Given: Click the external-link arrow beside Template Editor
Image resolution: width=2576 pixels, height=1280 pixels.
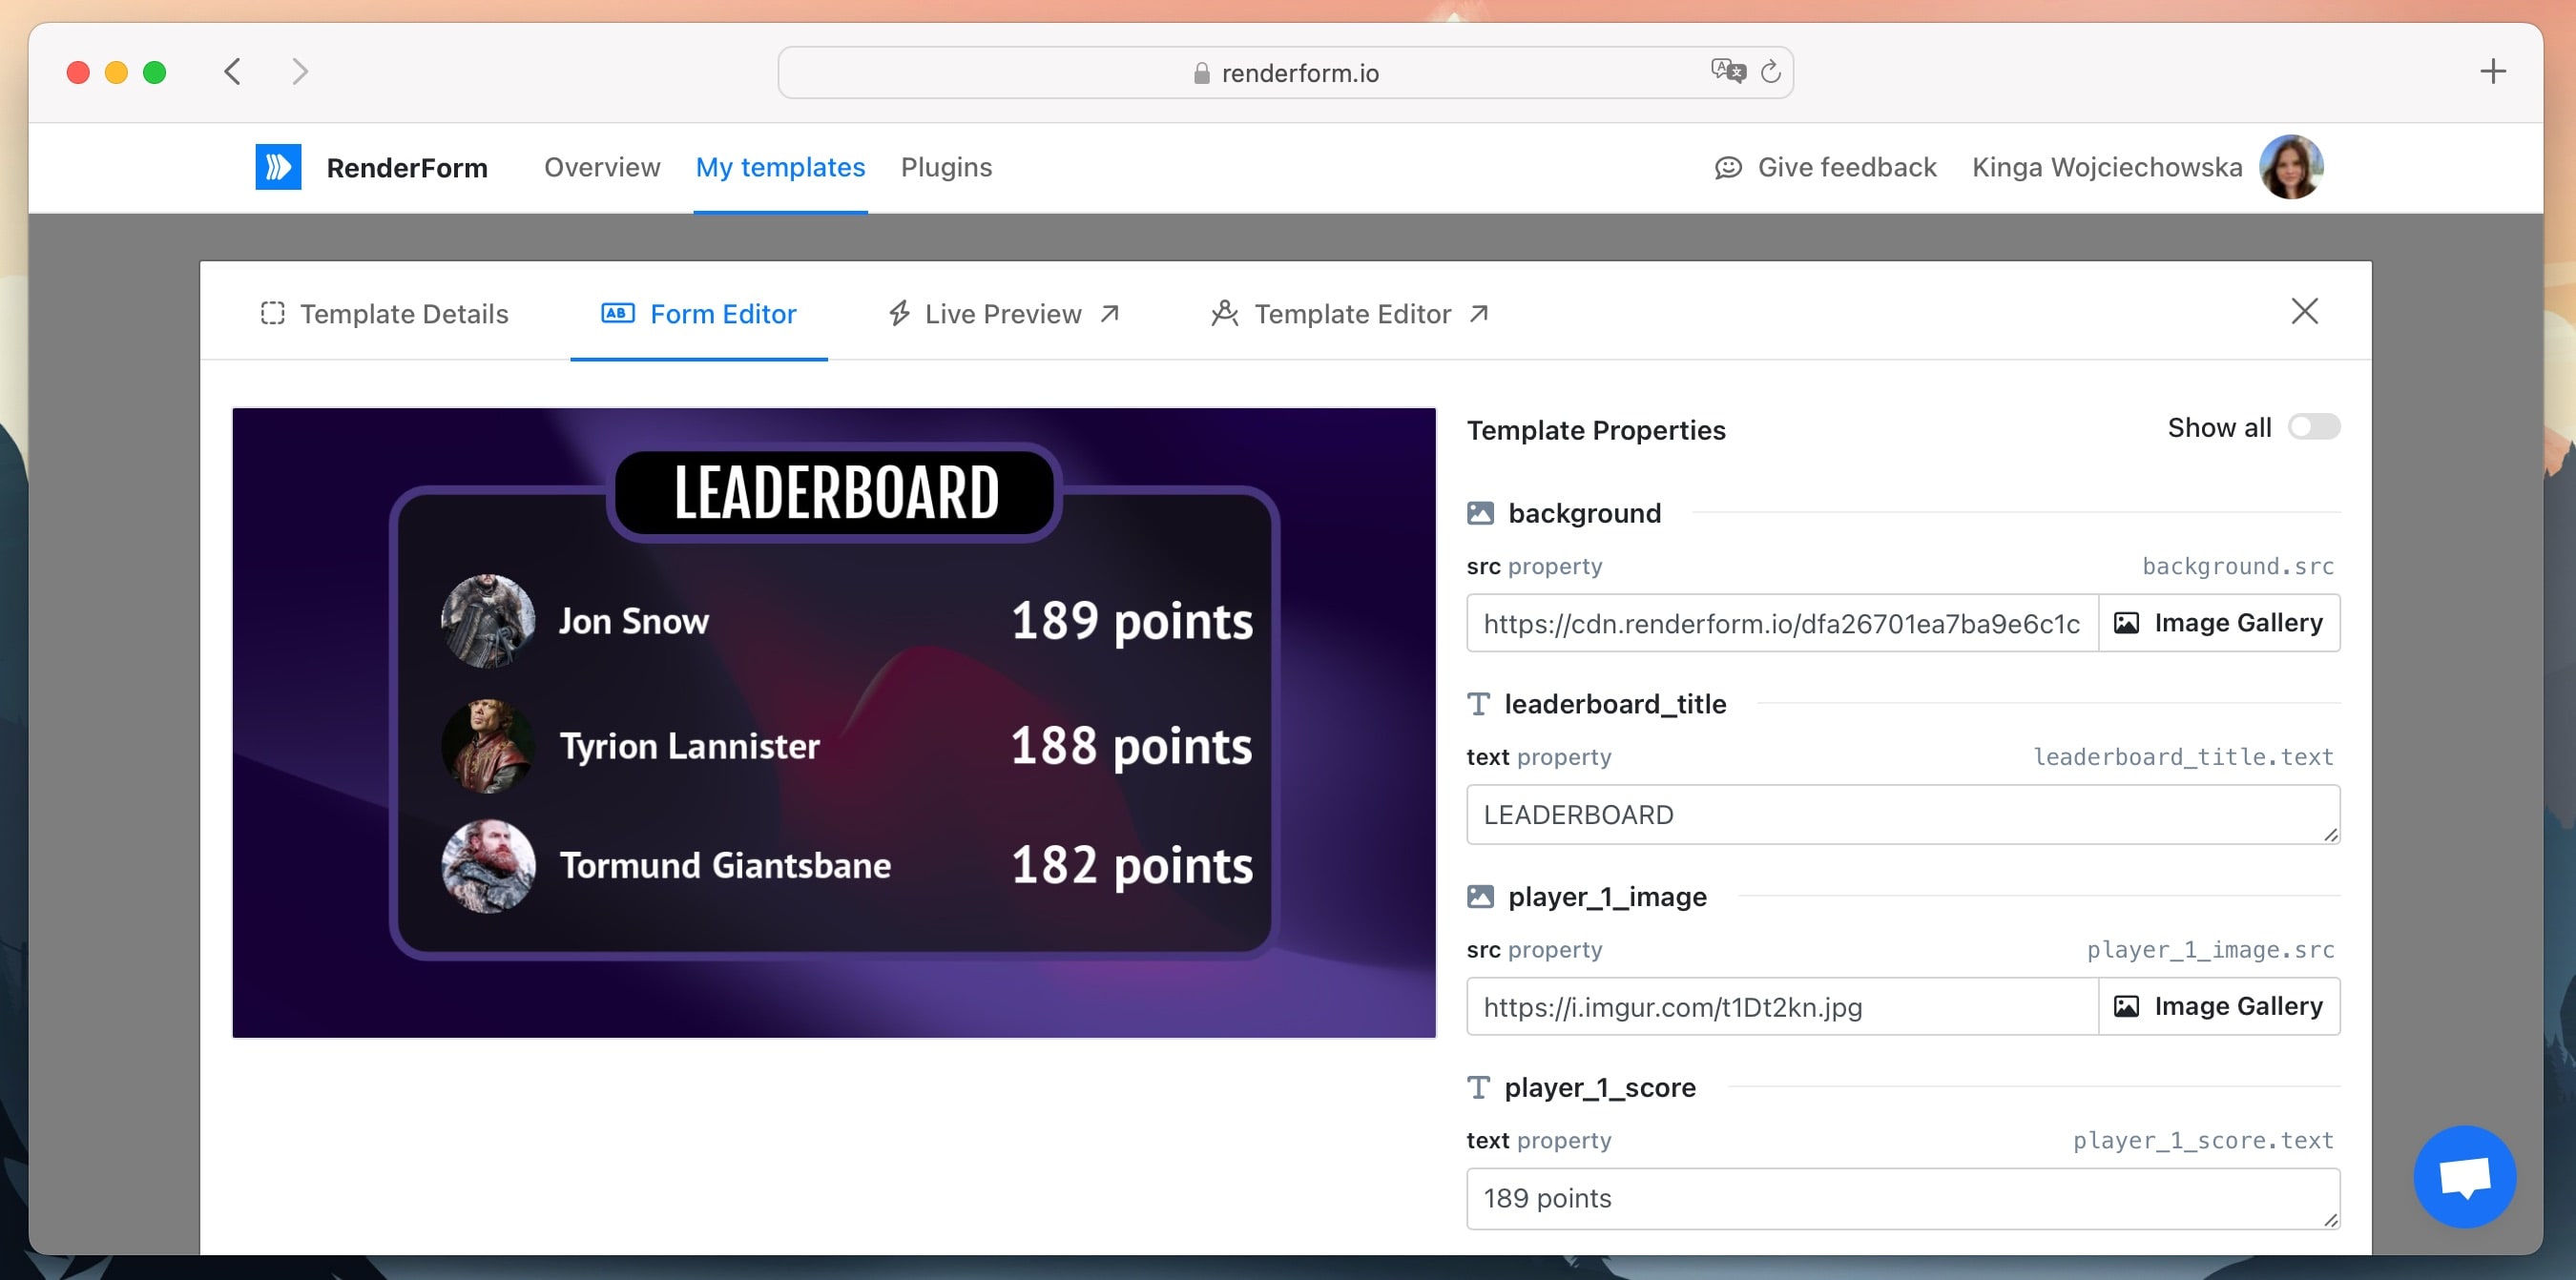Looking at the screenshot, I should click(1479, 313).
